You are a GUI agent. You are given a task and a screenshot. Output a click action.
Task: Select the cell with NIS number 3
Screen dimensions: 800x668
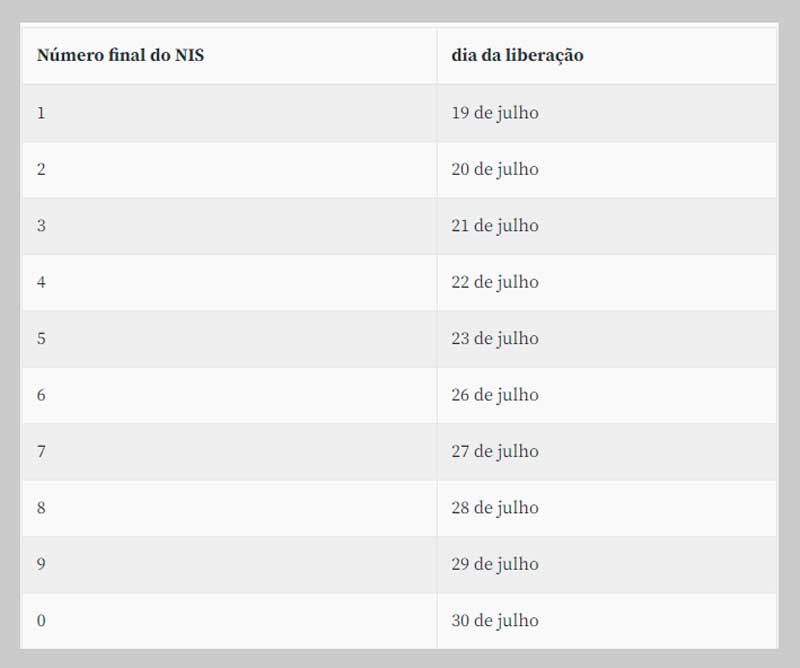(x=41, y=226)
